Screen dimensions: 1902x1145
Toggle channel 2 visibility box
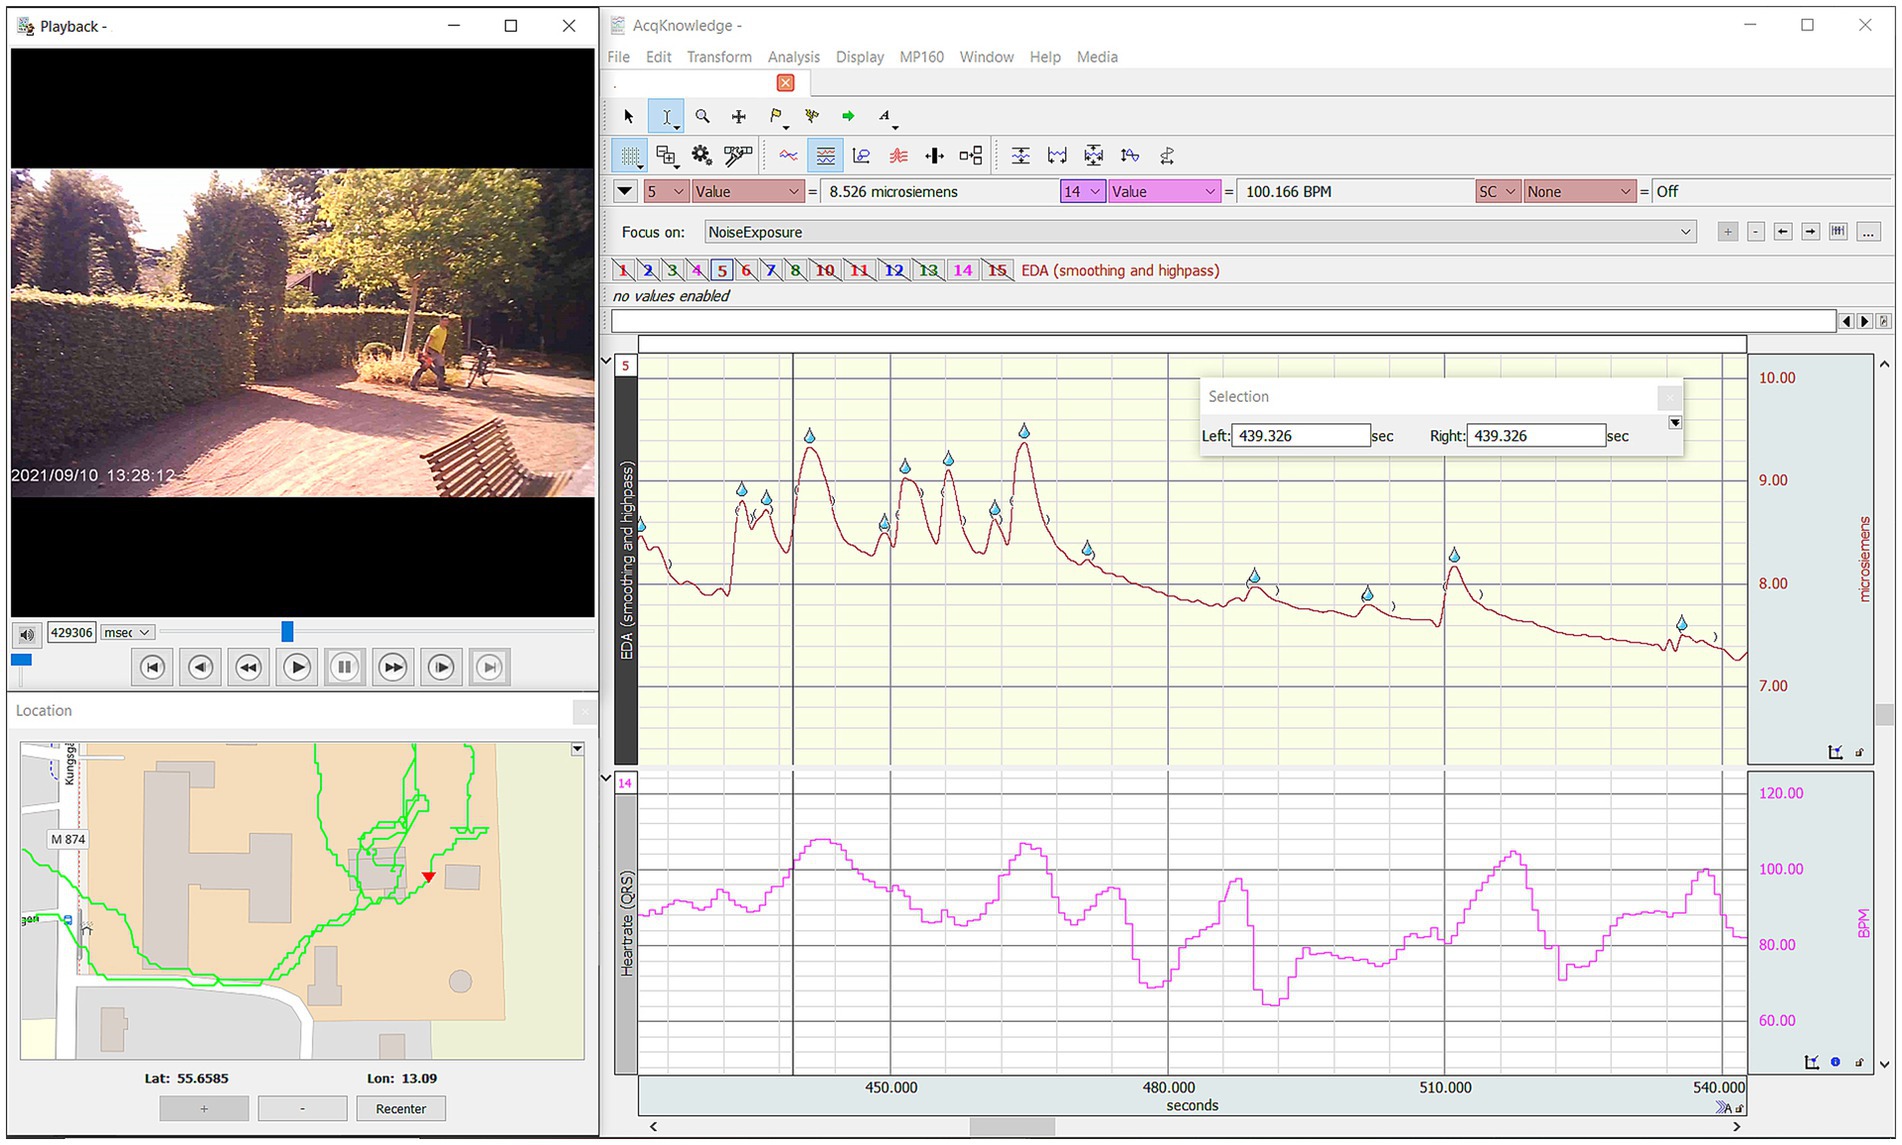tap(648, 270)
